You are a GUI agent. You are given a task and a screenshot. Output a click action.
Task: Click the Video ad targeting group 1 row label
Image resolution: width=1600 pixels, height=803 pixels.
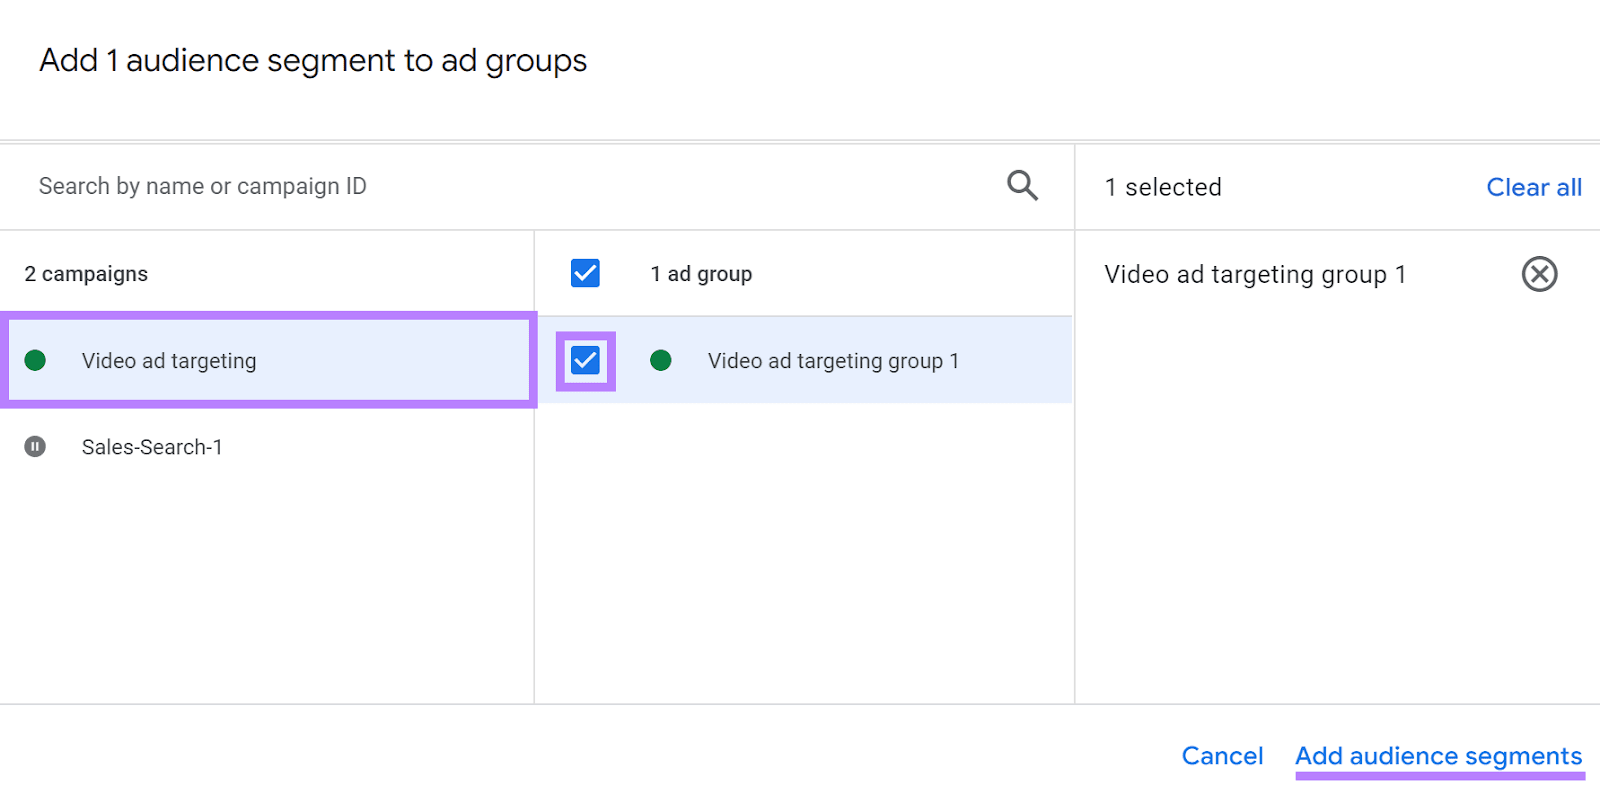833,361
